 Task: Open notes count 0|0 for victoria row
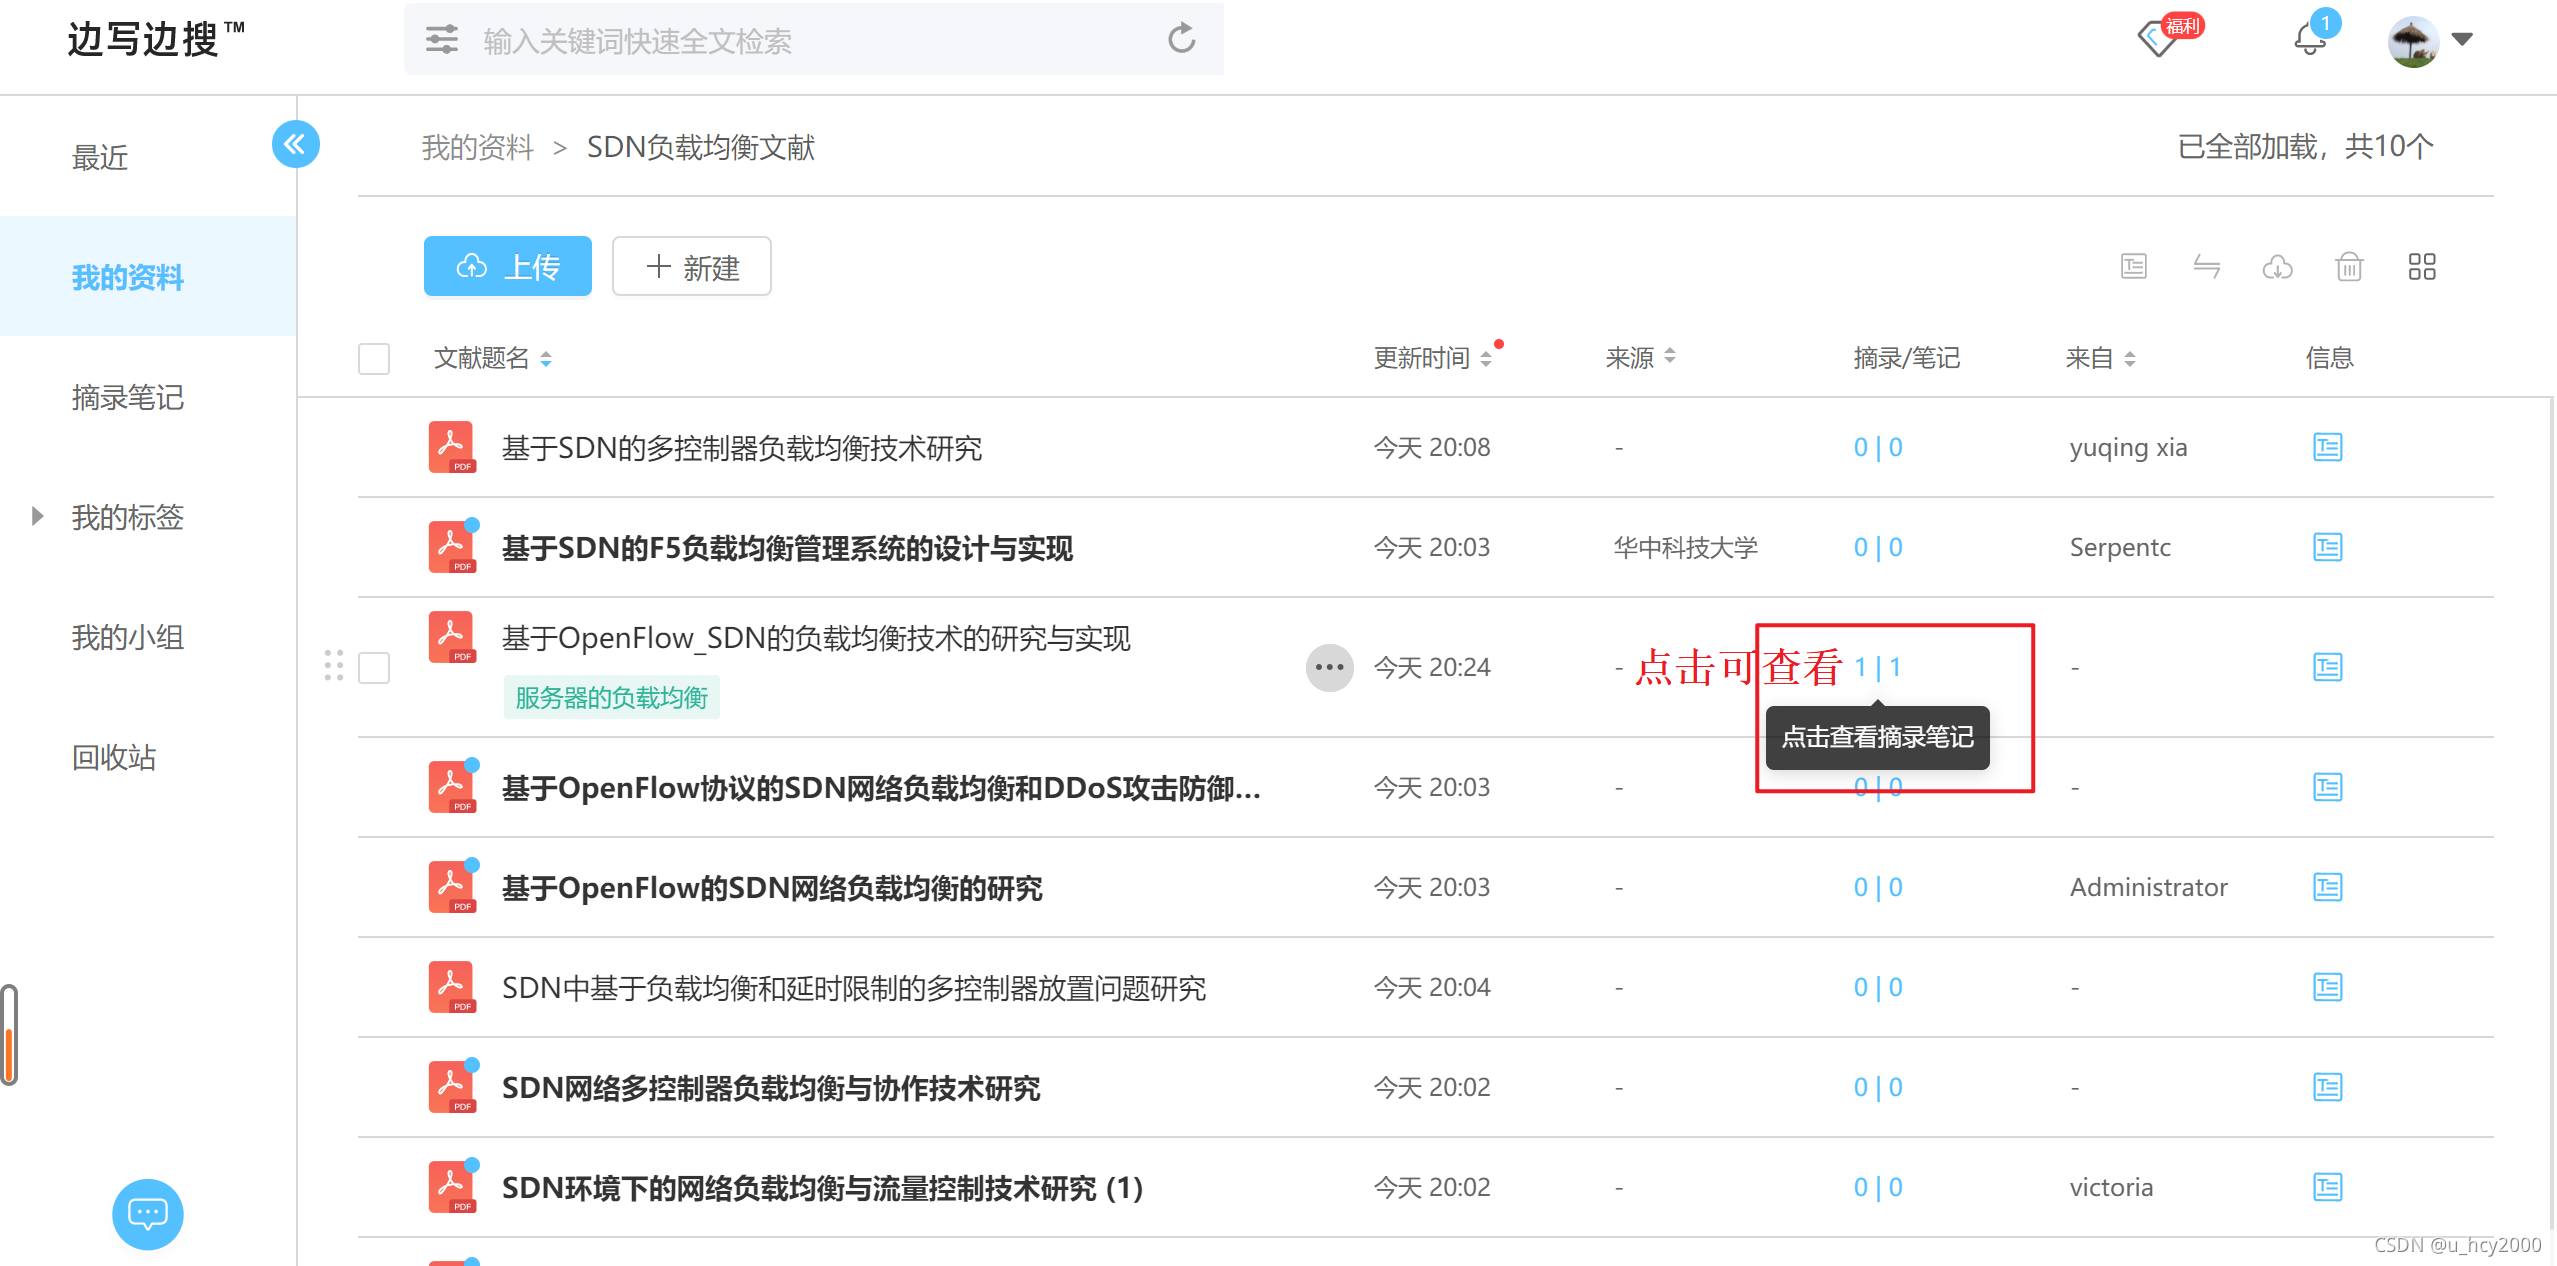(1878, 1187)
